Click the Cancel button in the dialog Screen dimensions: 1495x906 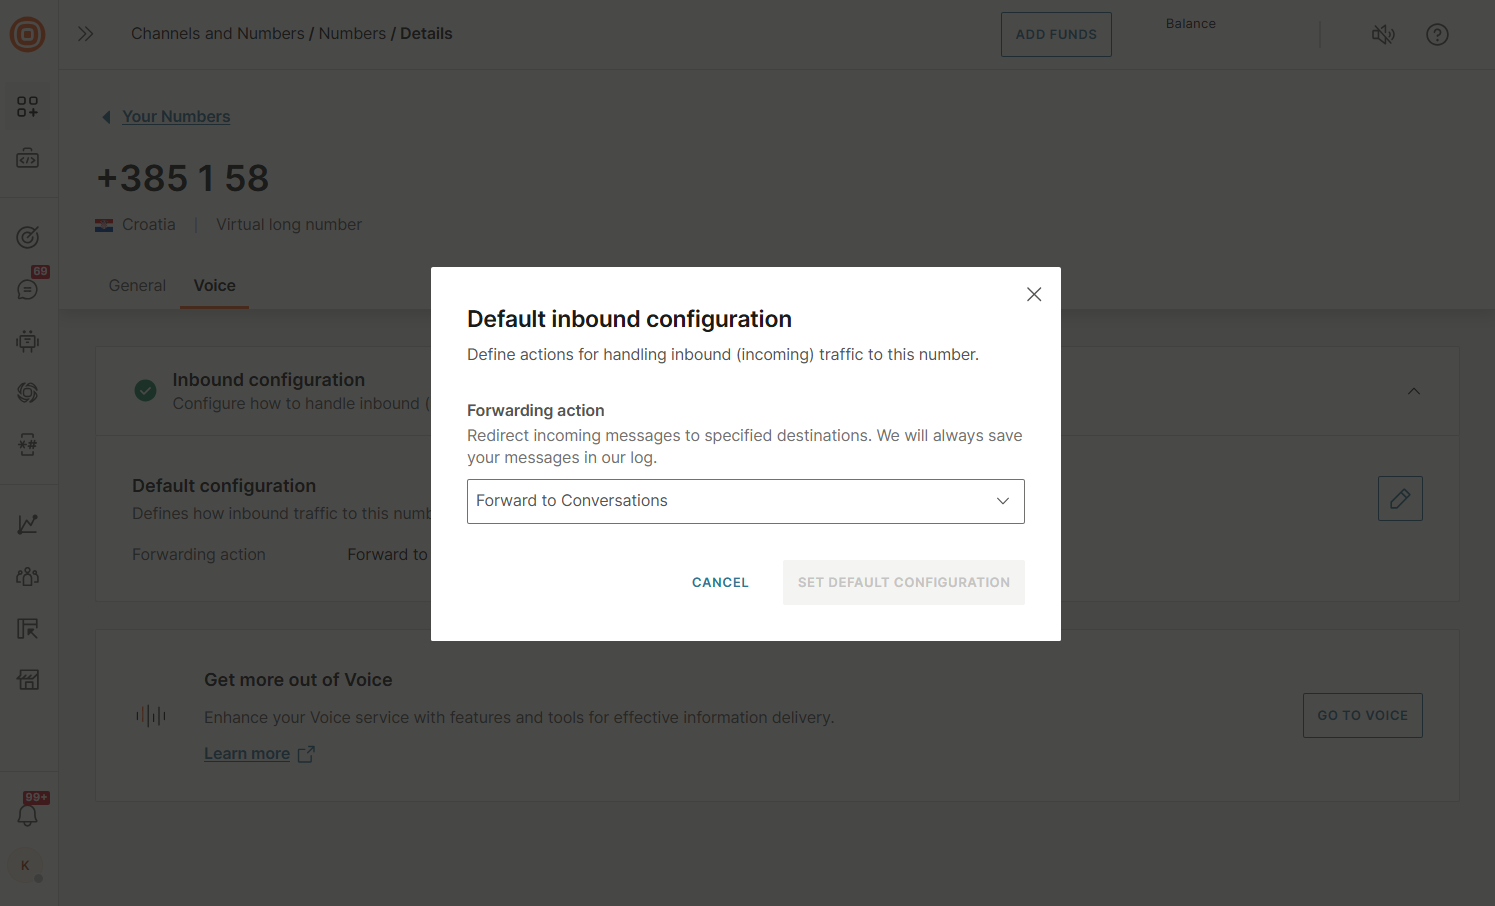[x=720, y=582]
